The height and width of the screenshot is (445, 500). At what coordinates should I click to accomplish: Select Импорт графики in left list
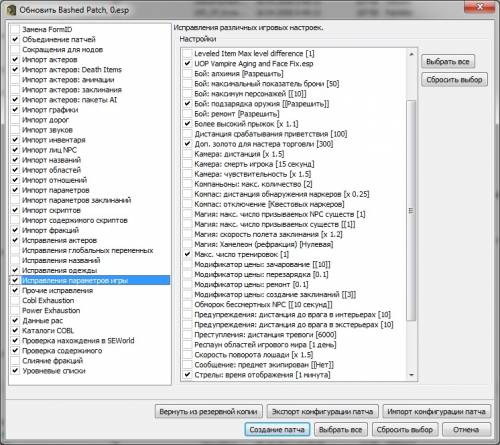(x=50, y=110)
